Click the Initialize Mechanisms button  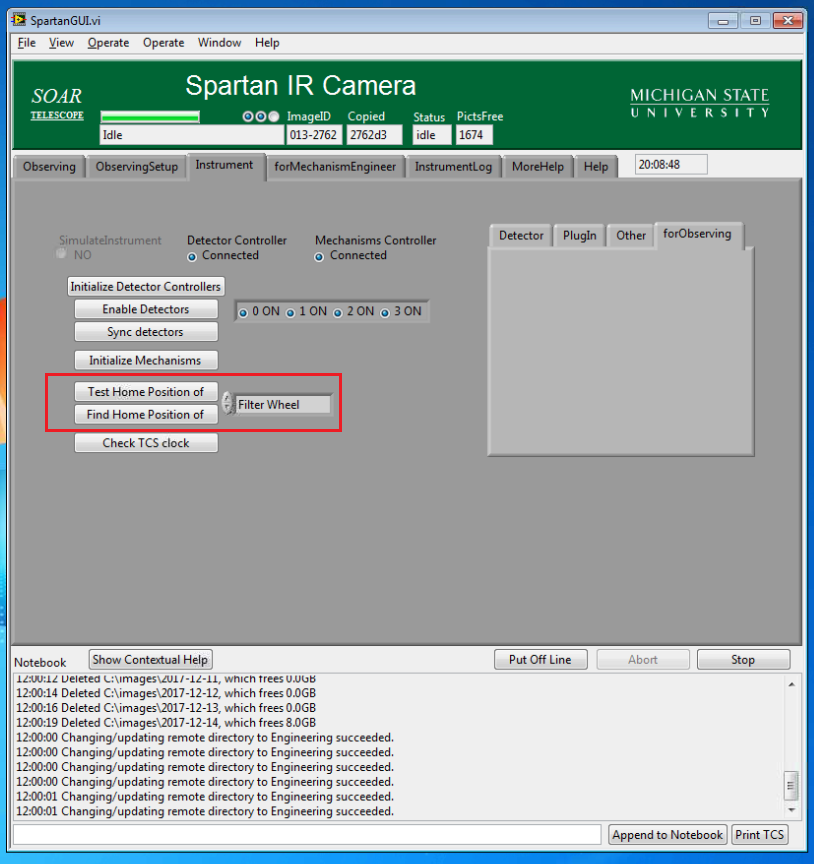pos(145,360)
